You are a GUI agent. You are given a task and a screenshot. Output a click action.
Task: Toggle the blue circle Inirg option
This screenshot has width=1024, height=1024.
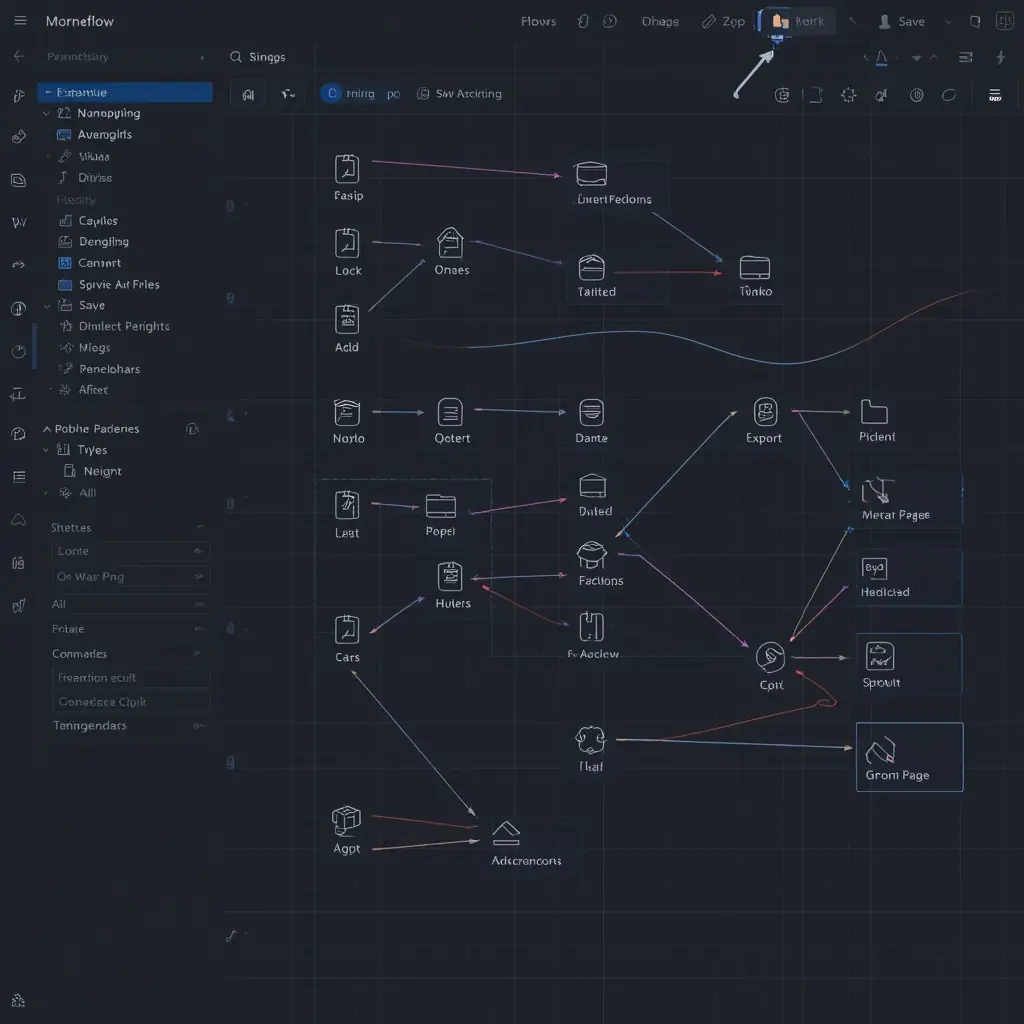coord(331,94)
